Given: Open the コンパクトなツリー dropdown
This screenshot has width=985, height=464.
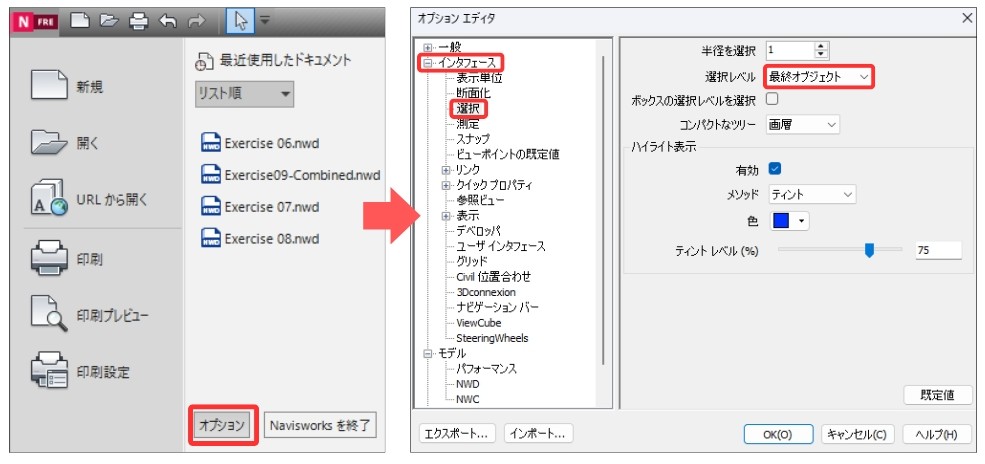Looking at the screenshot, I should pyautogui.click(x=803, y=125).
